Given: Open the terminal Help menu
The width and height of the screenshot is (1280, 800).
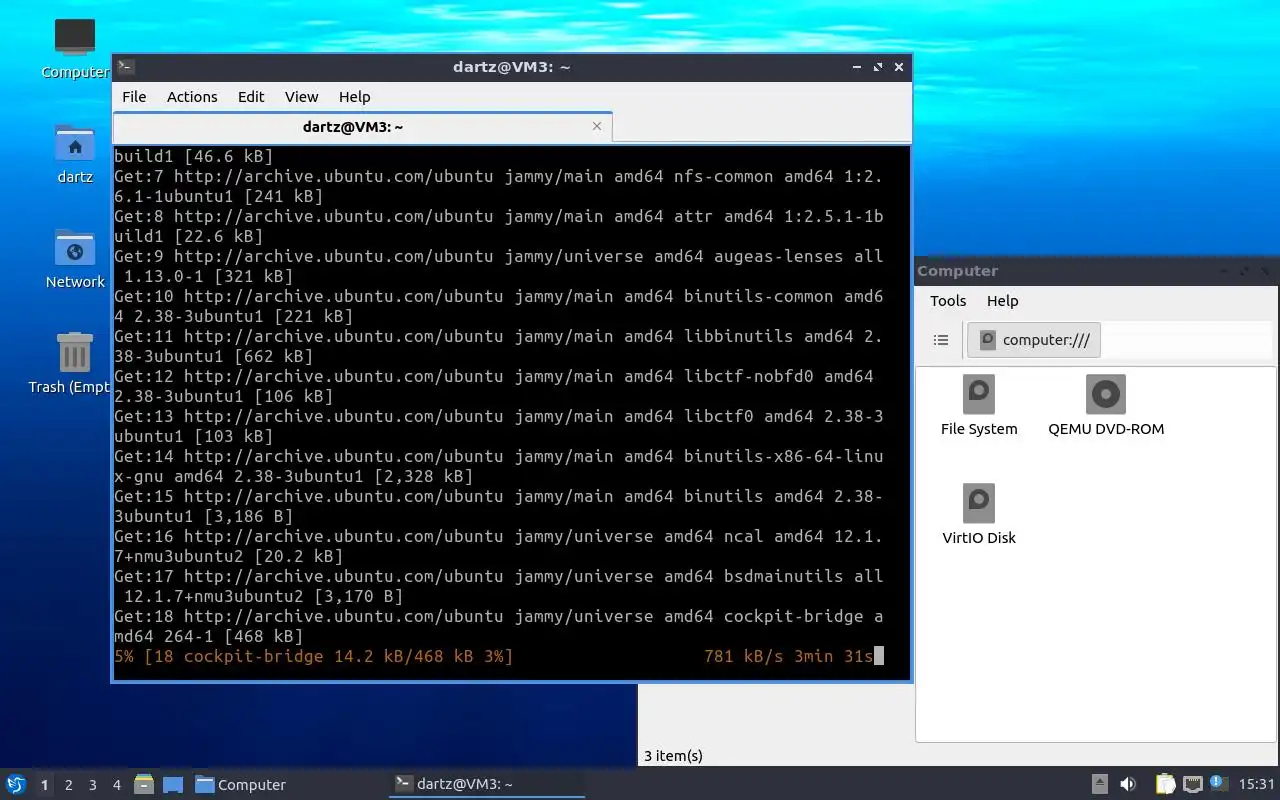Looking at the screenshot, I should [354, 97].
